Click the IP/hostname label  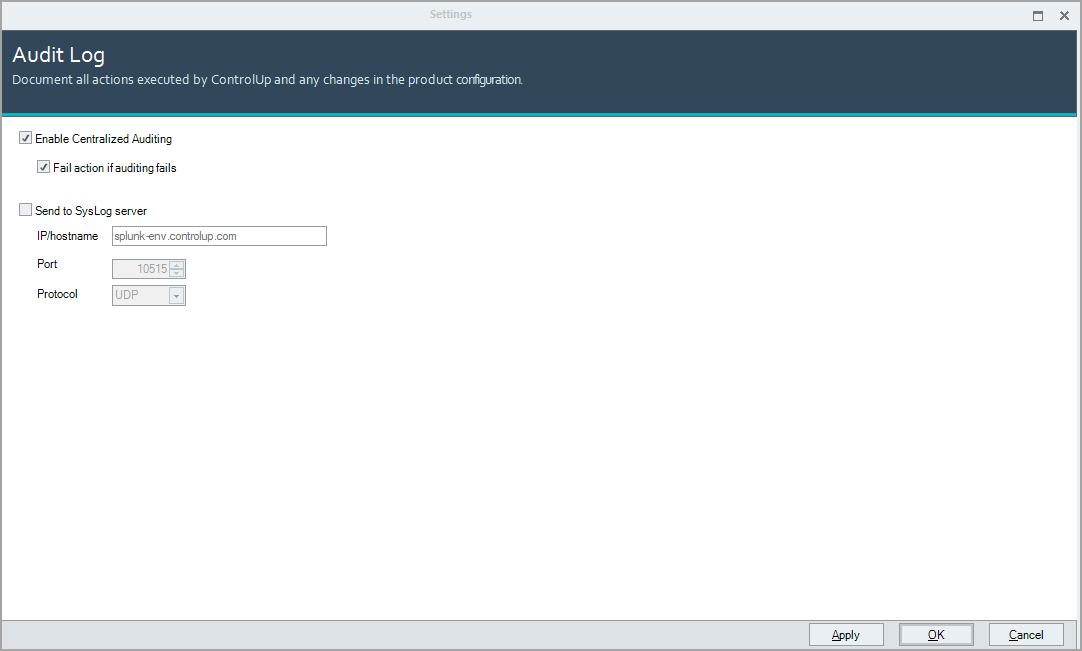pyautogui.click(x=68, y=236)
